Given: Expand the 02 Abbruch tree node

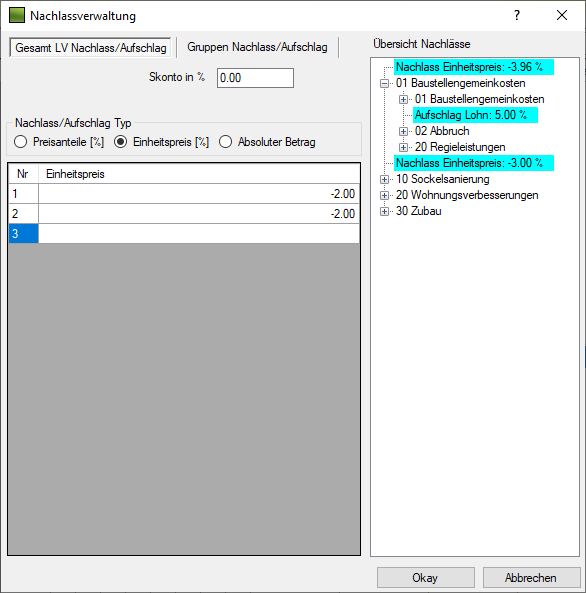Looking at the screenshot, I should tap(403, 131).
